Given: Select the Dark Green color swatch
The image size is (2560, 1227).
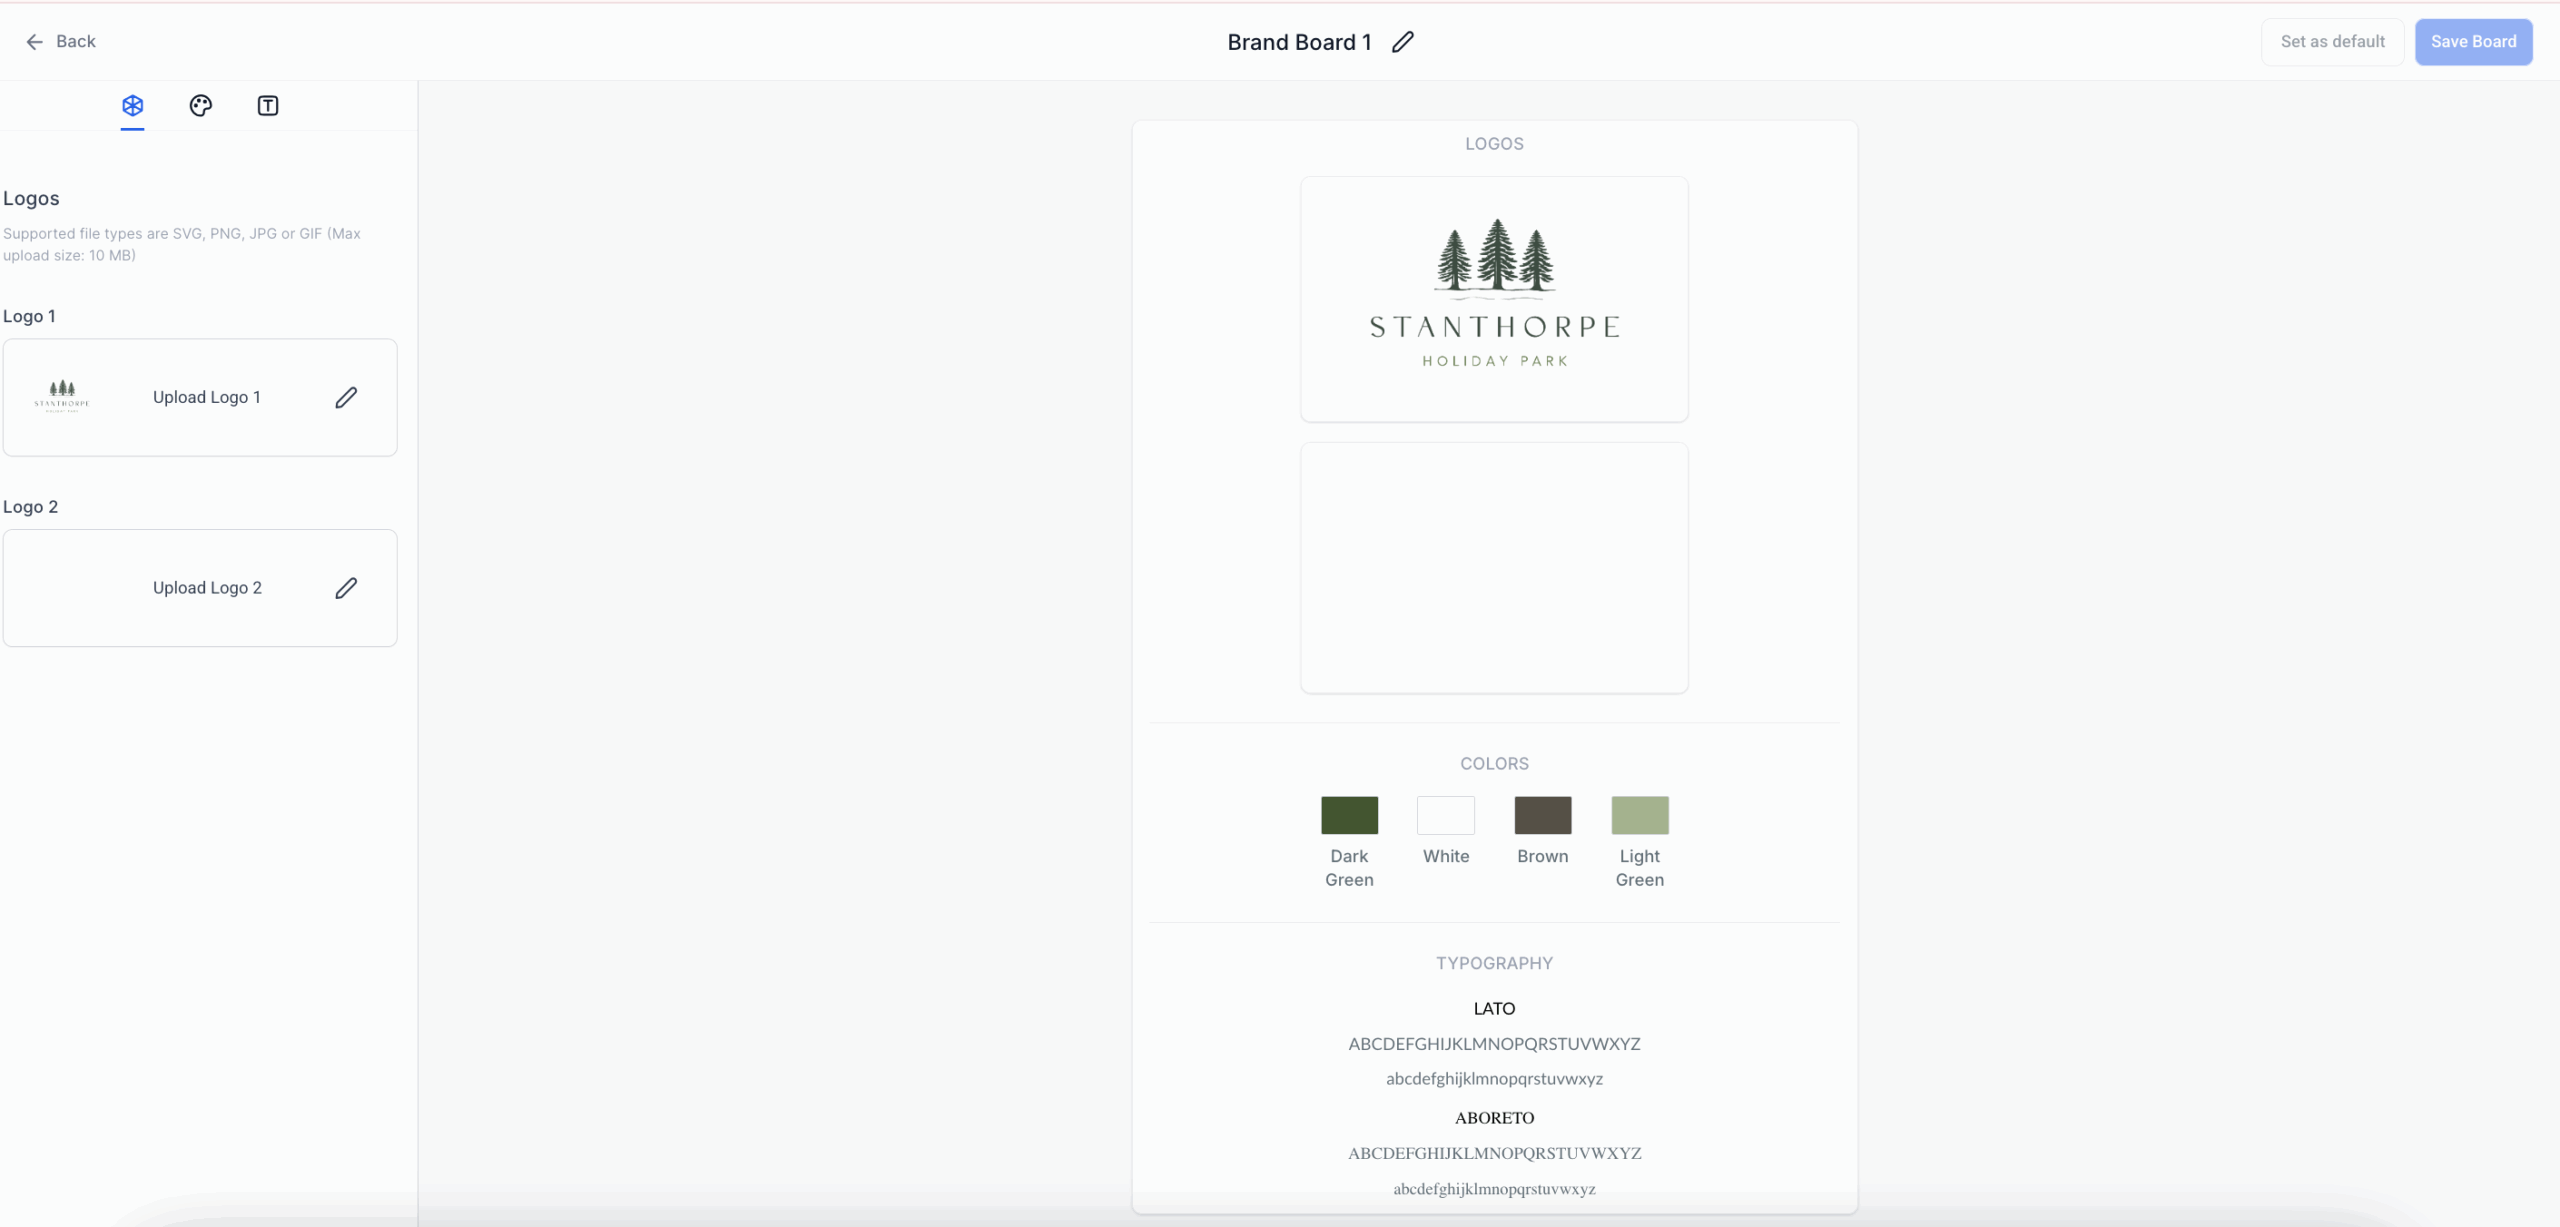Looking at the screenshot, I should (1349, 815).
